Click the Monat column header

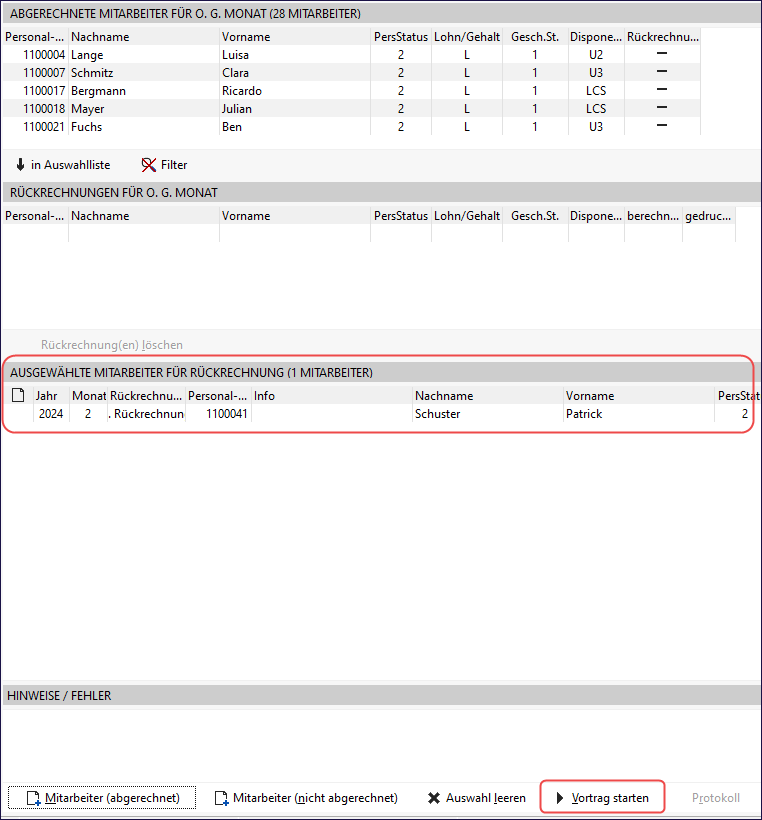88,395
